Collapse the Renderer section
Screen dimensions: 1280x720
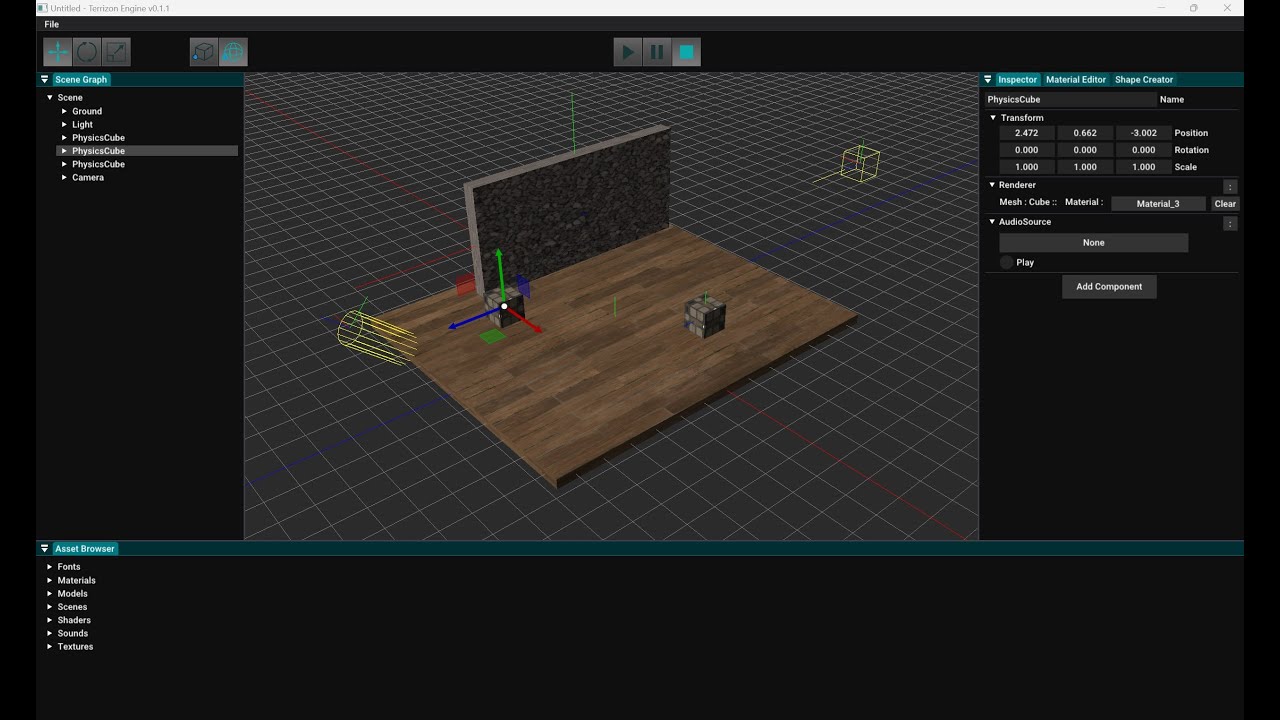[x=993, y=185]
